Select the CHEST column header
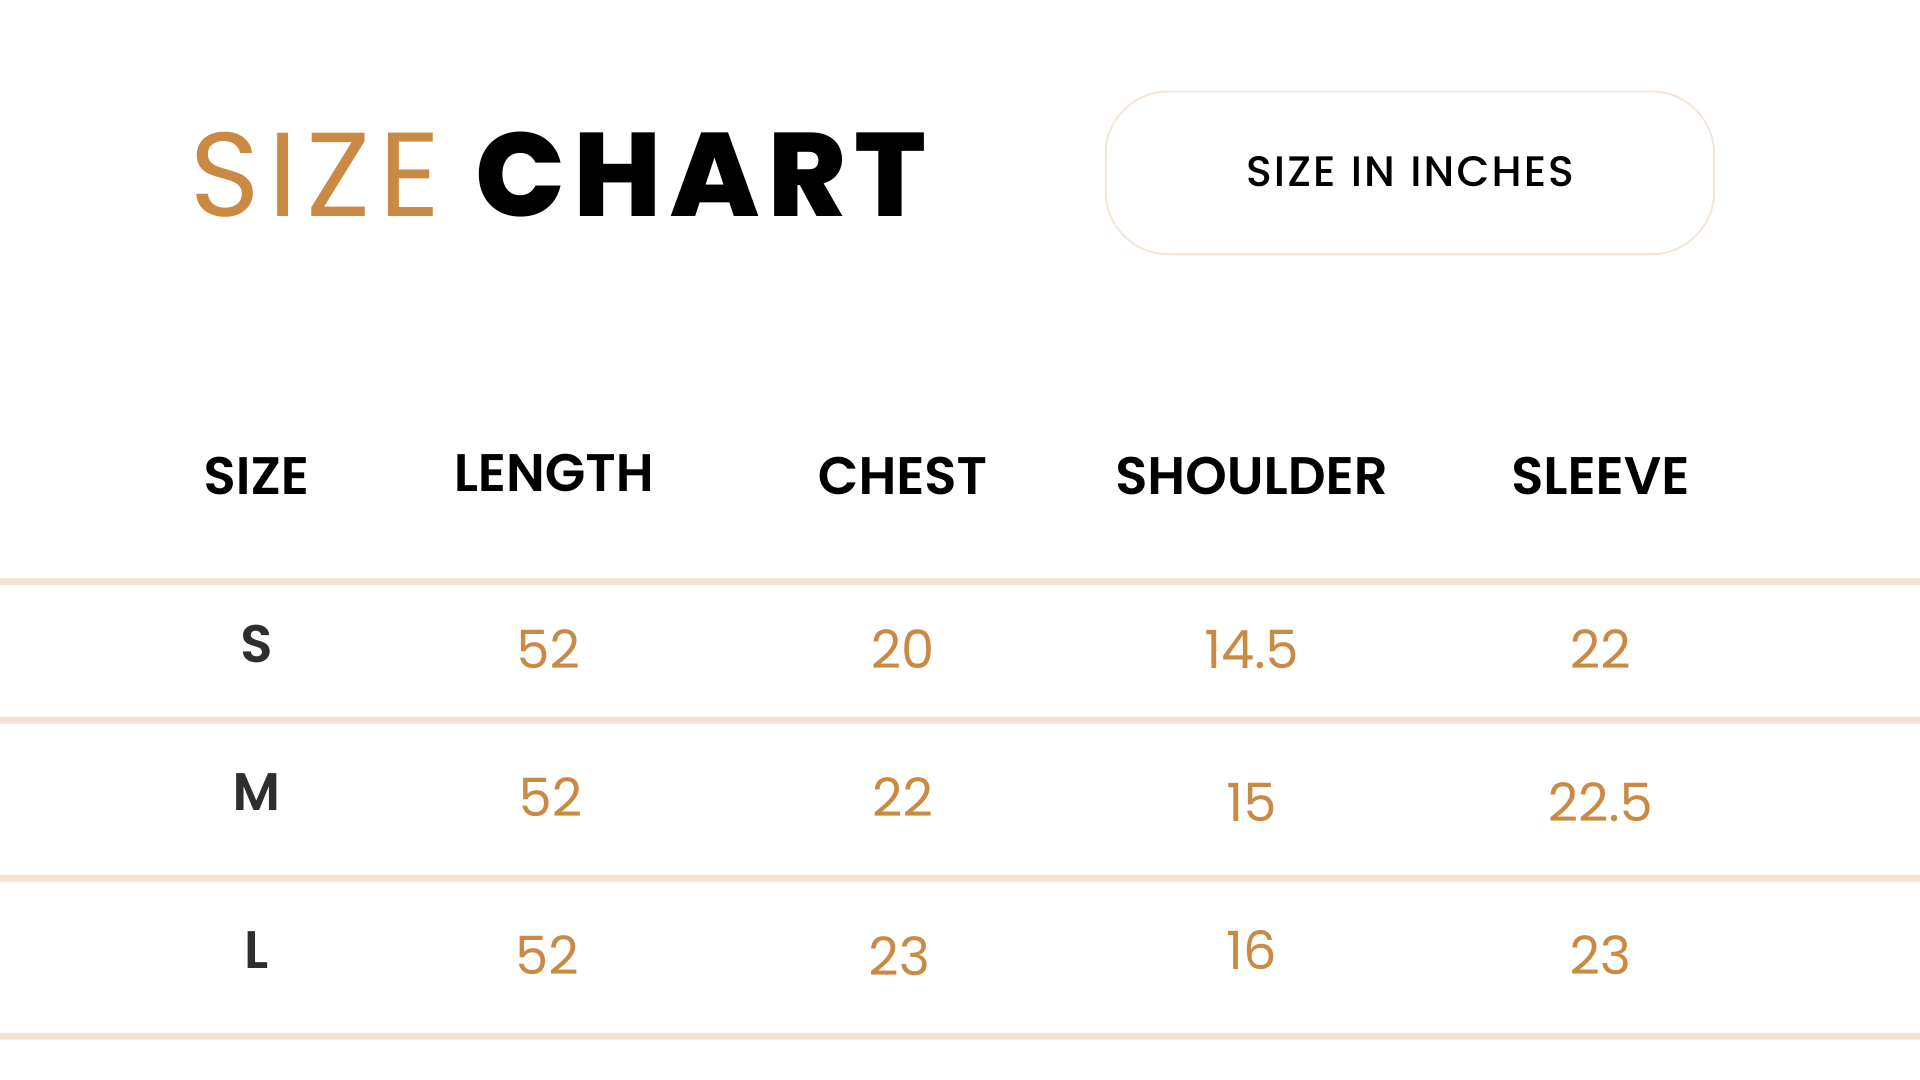The height and width of the screenshot is (1080, 1920). click(x=902, y=476)
